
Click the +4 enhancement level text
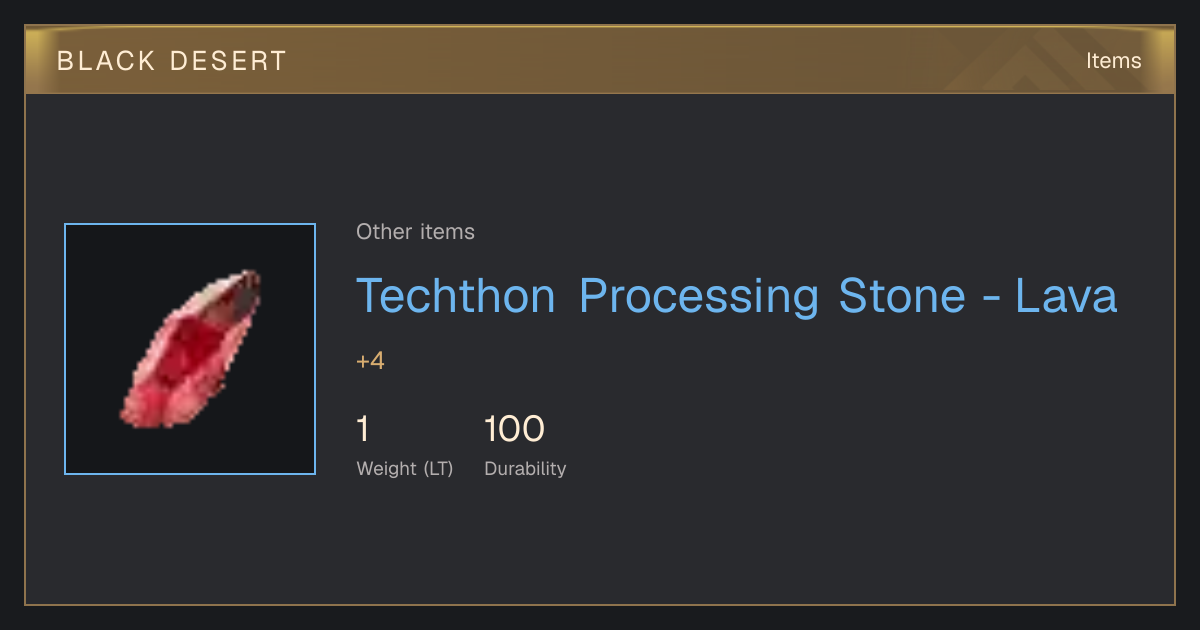click(370, 361)
